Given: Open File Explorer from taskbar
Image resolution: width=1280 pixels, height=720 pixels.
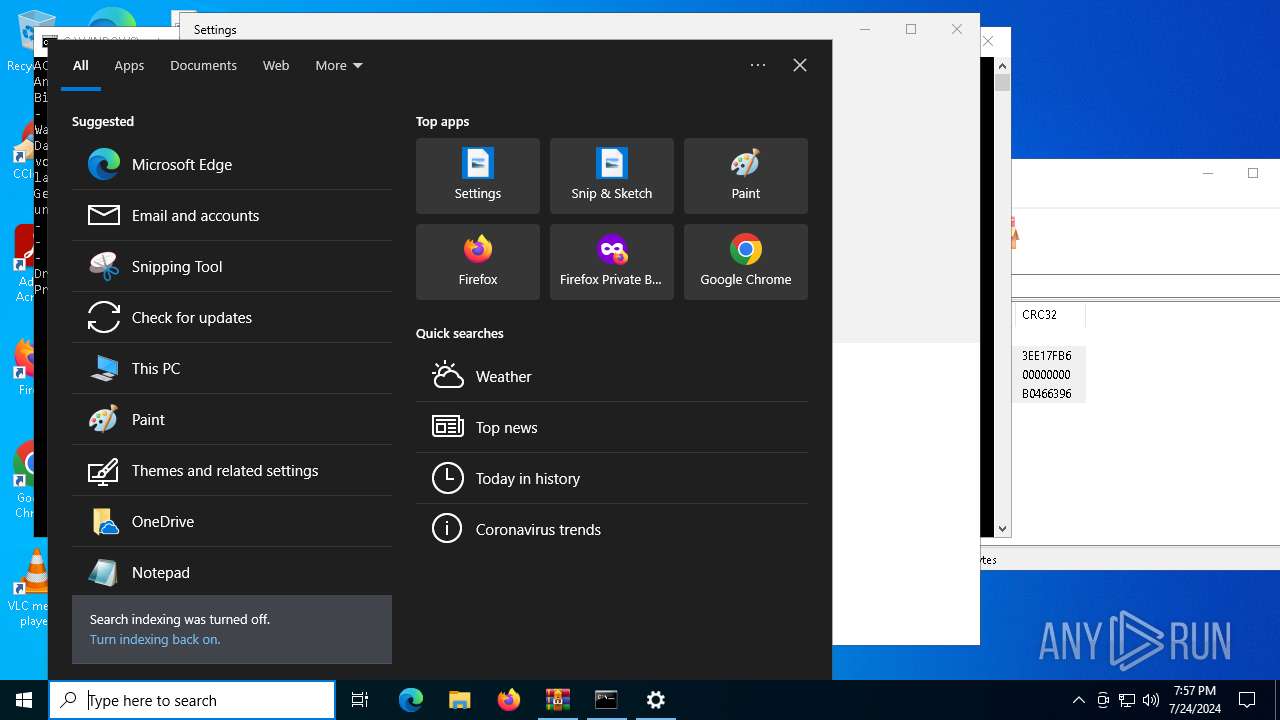Looking at the screenshot, I should click(x=460, y=700).
